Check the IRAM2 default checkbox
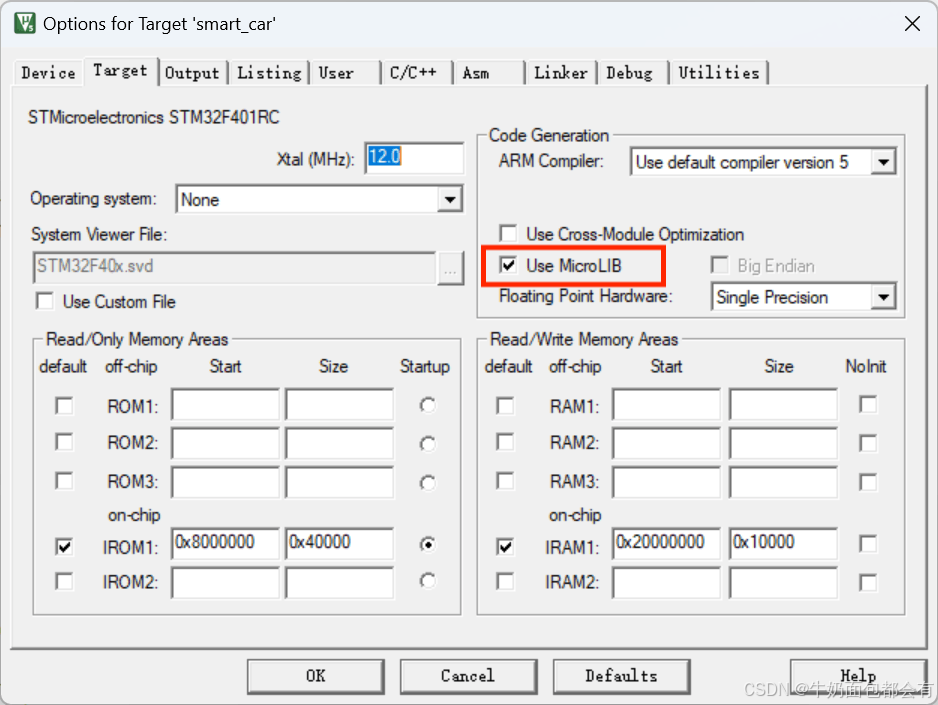 (x=505, y=581)
